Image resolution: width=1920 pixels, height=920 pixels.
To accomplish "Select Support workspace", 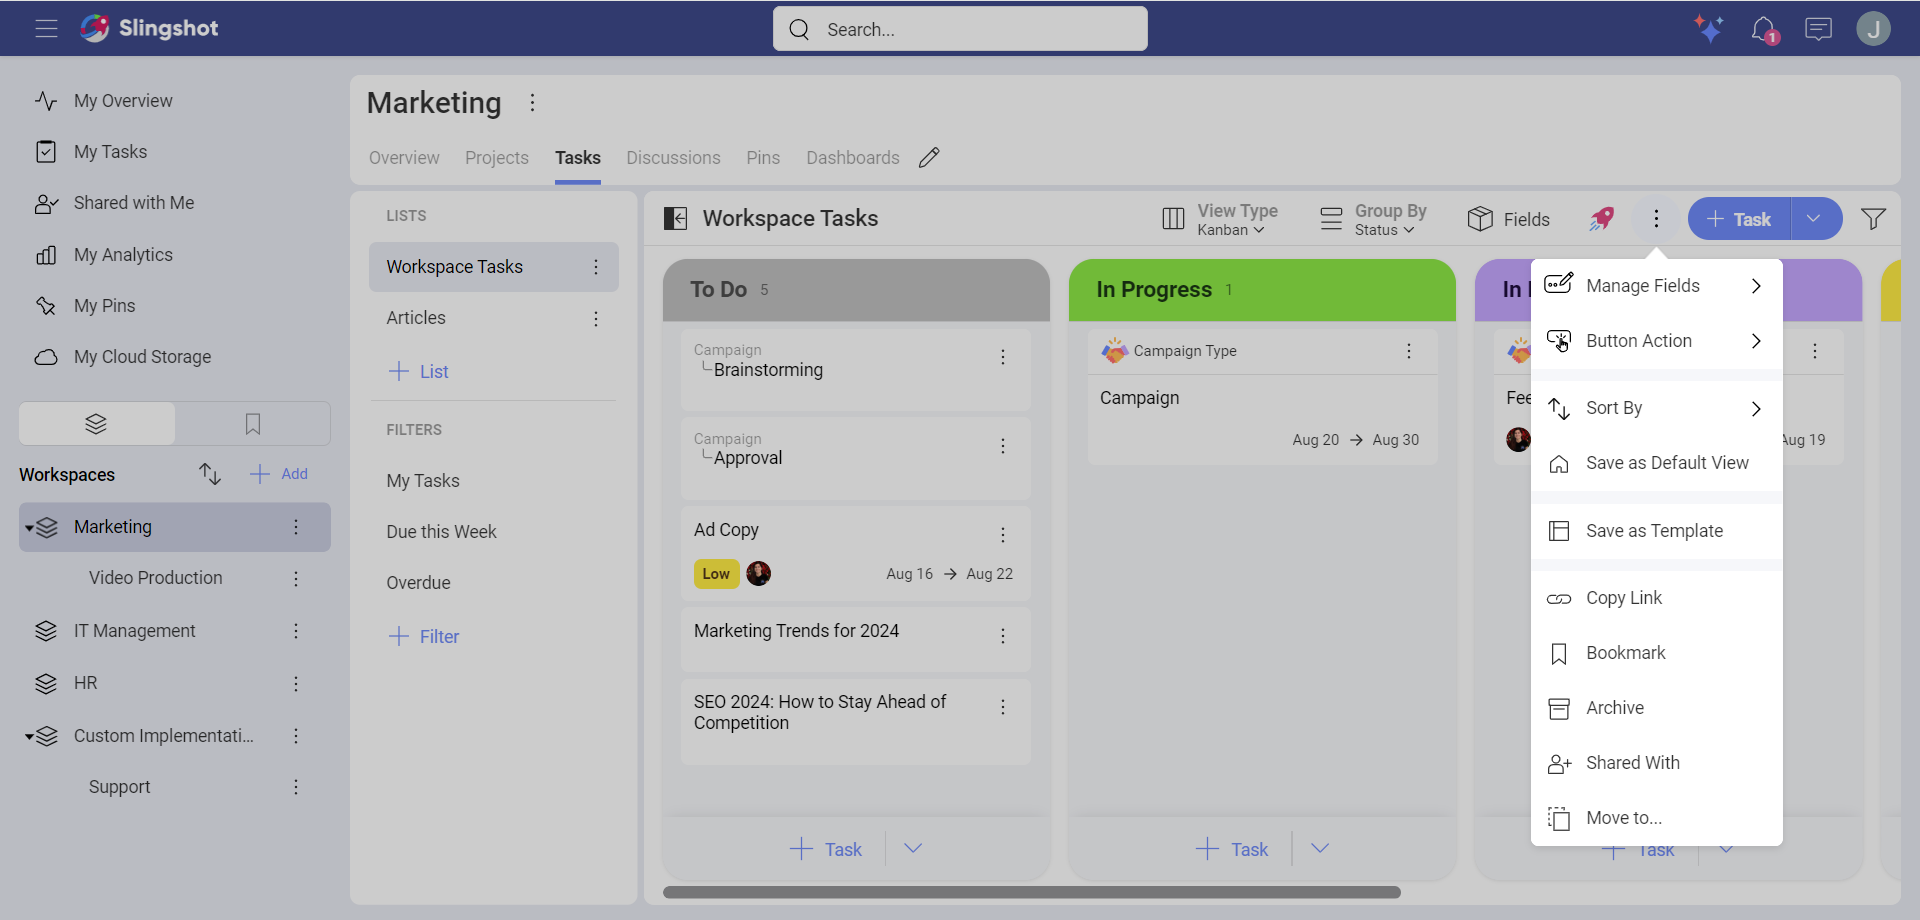I will [120, 787].
